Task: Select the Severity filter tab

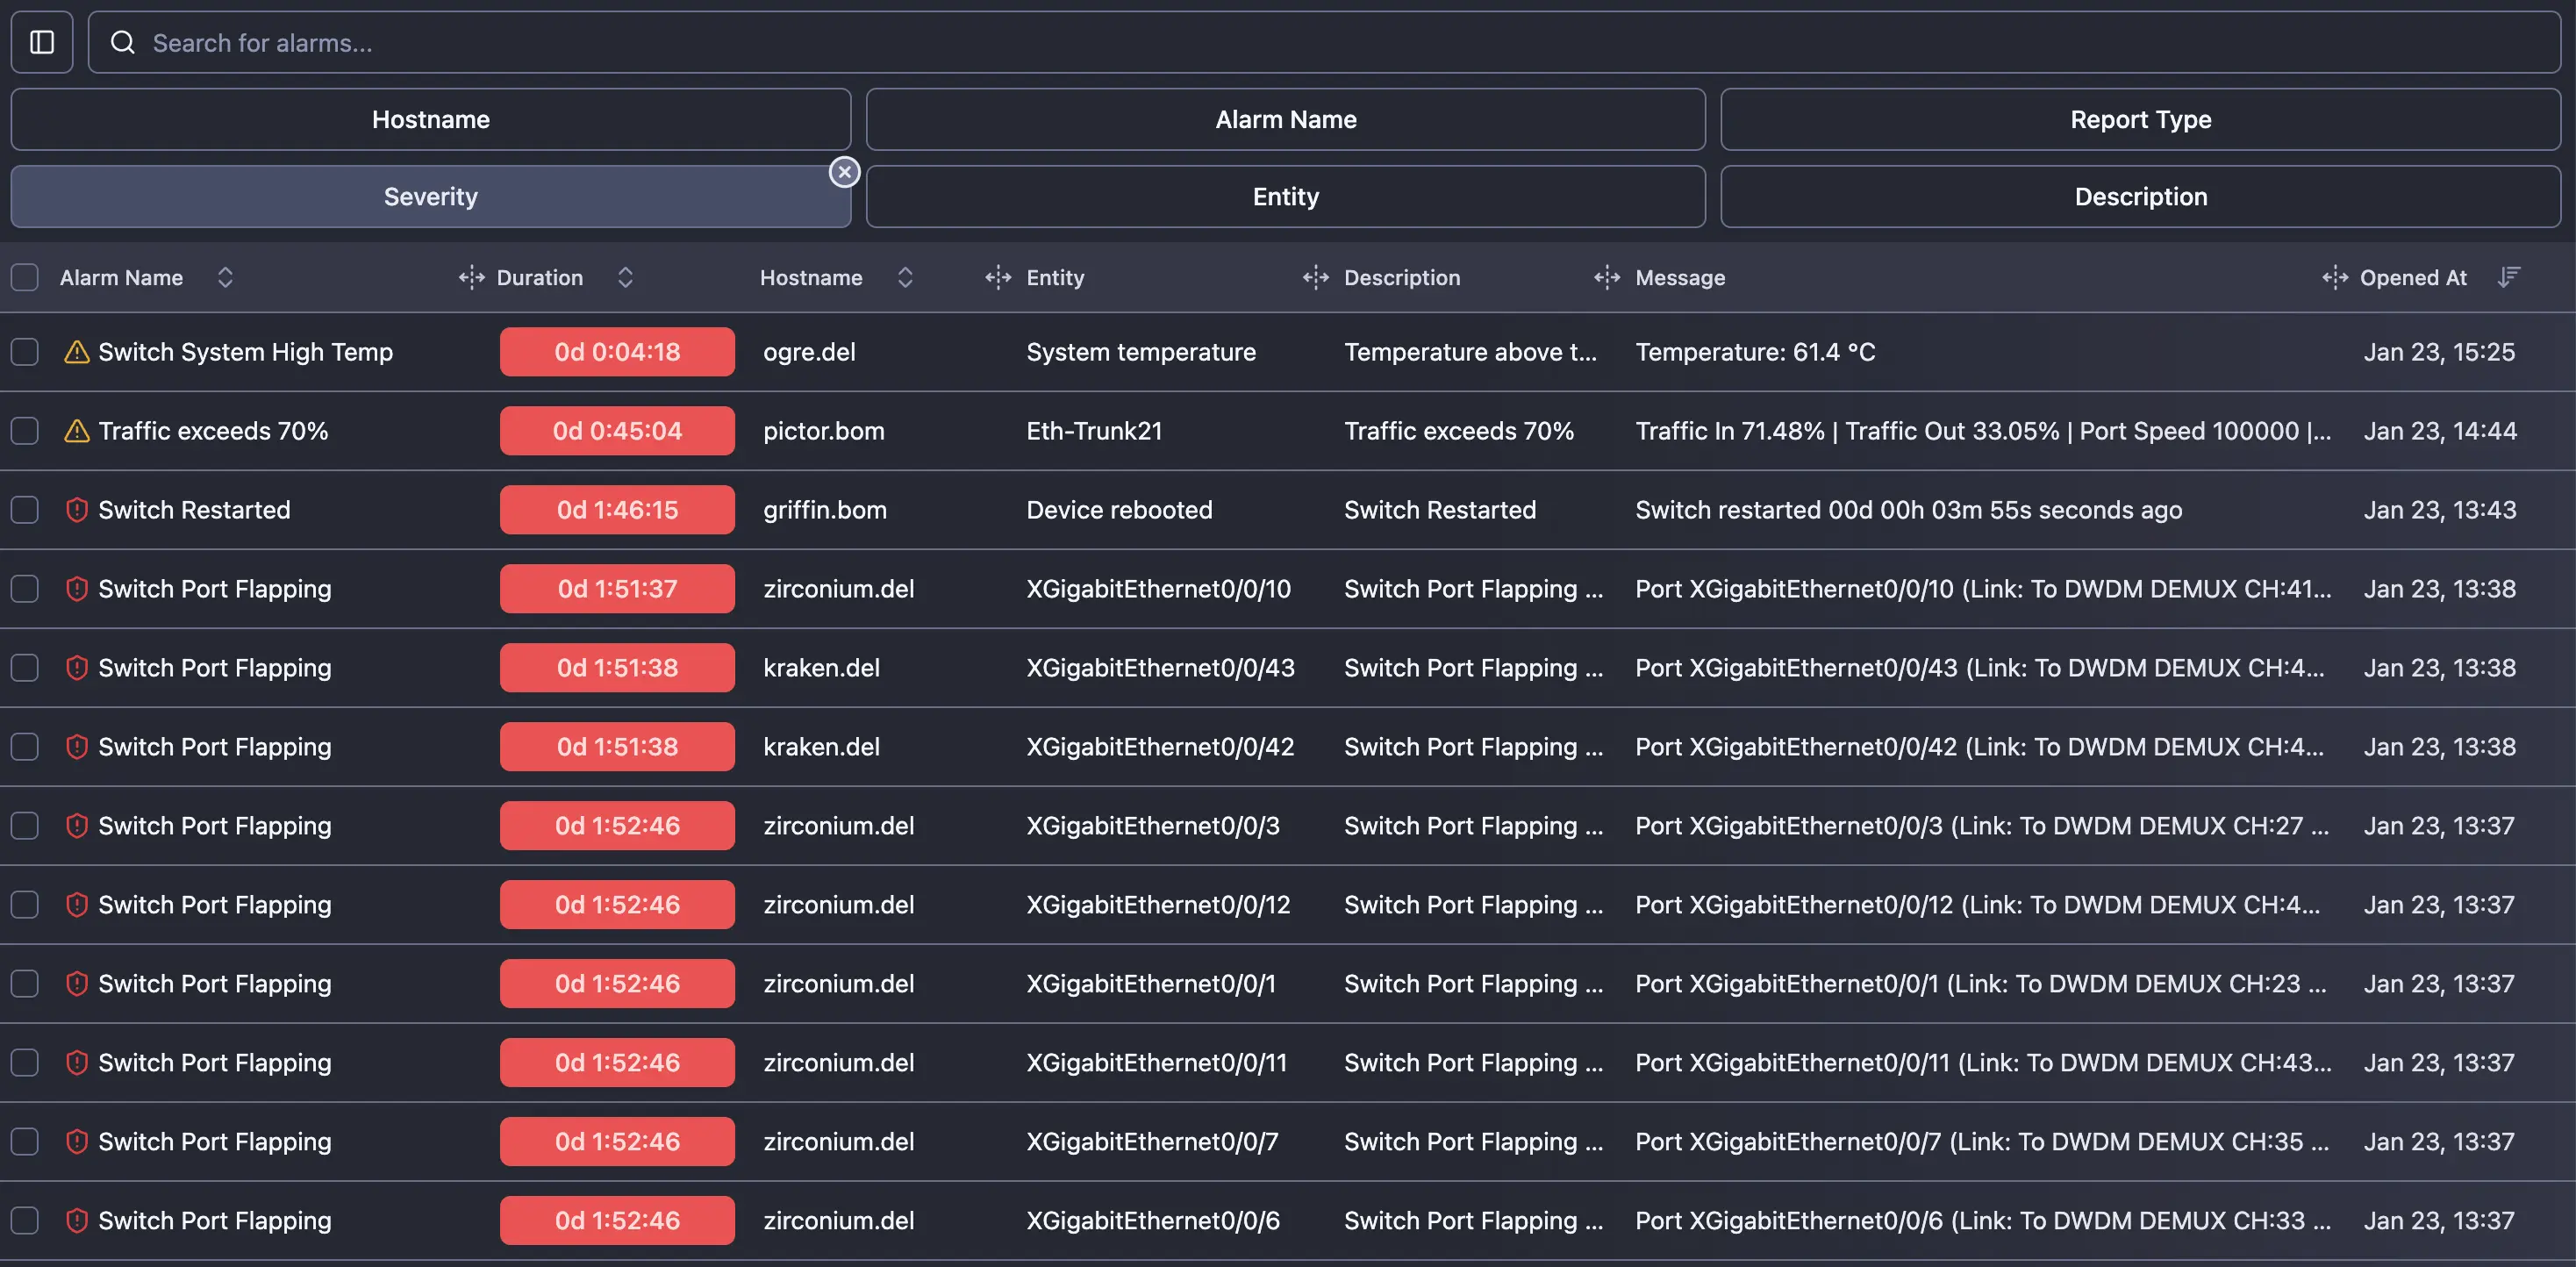Action: (430, 196)
